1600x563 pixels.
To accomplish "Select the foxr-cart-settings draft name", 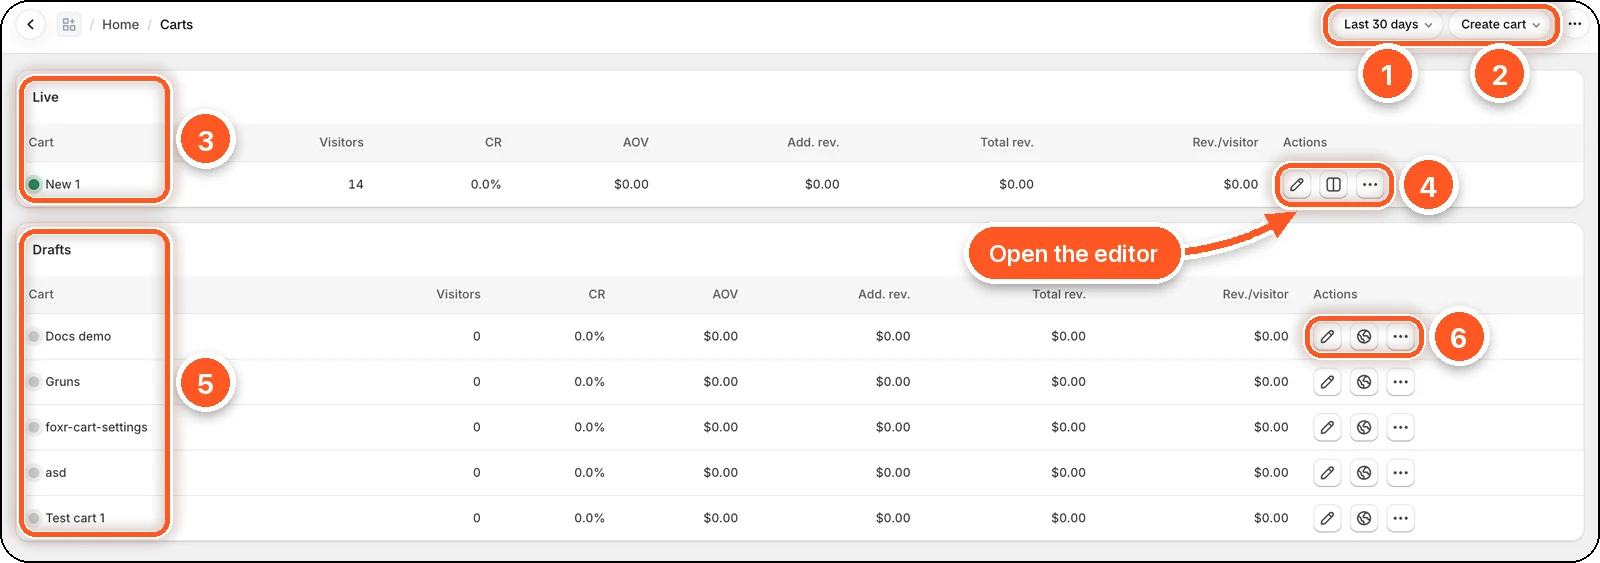I will click(96, 427).
